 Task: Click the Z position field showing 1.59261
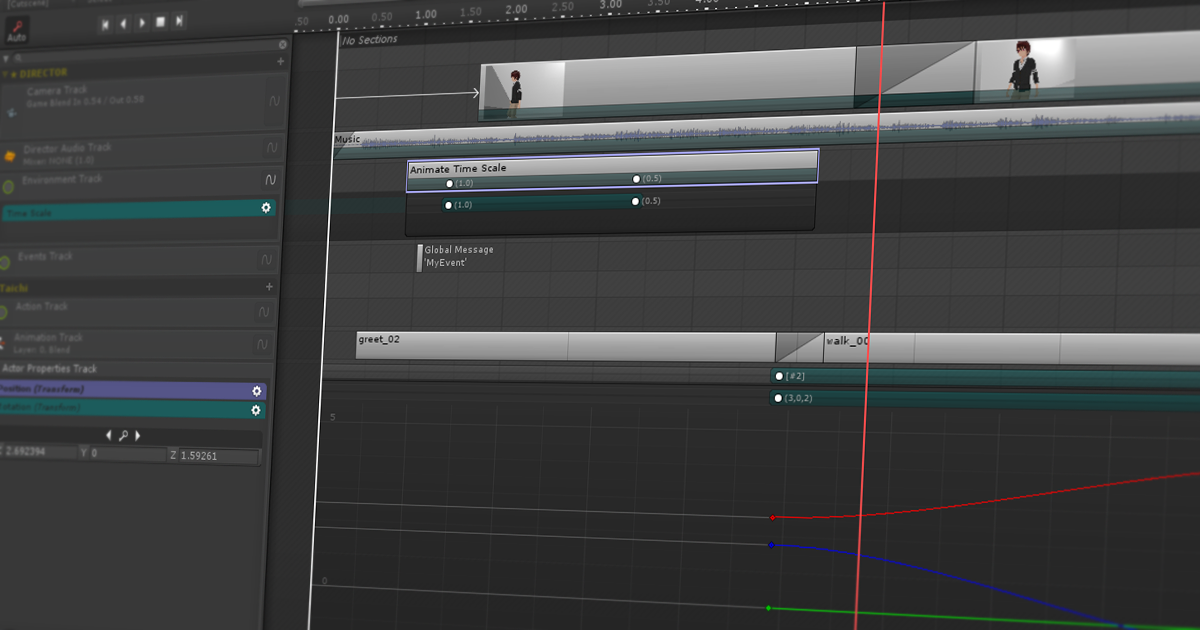219,455
